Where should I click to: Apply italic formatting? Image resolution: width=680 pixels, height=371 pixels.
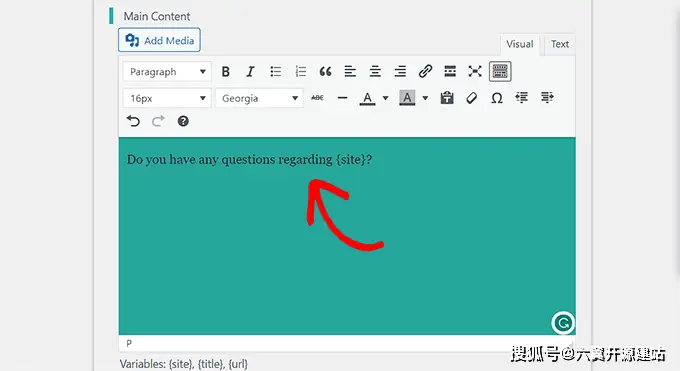pyautogui.click(x=250, y=72)
